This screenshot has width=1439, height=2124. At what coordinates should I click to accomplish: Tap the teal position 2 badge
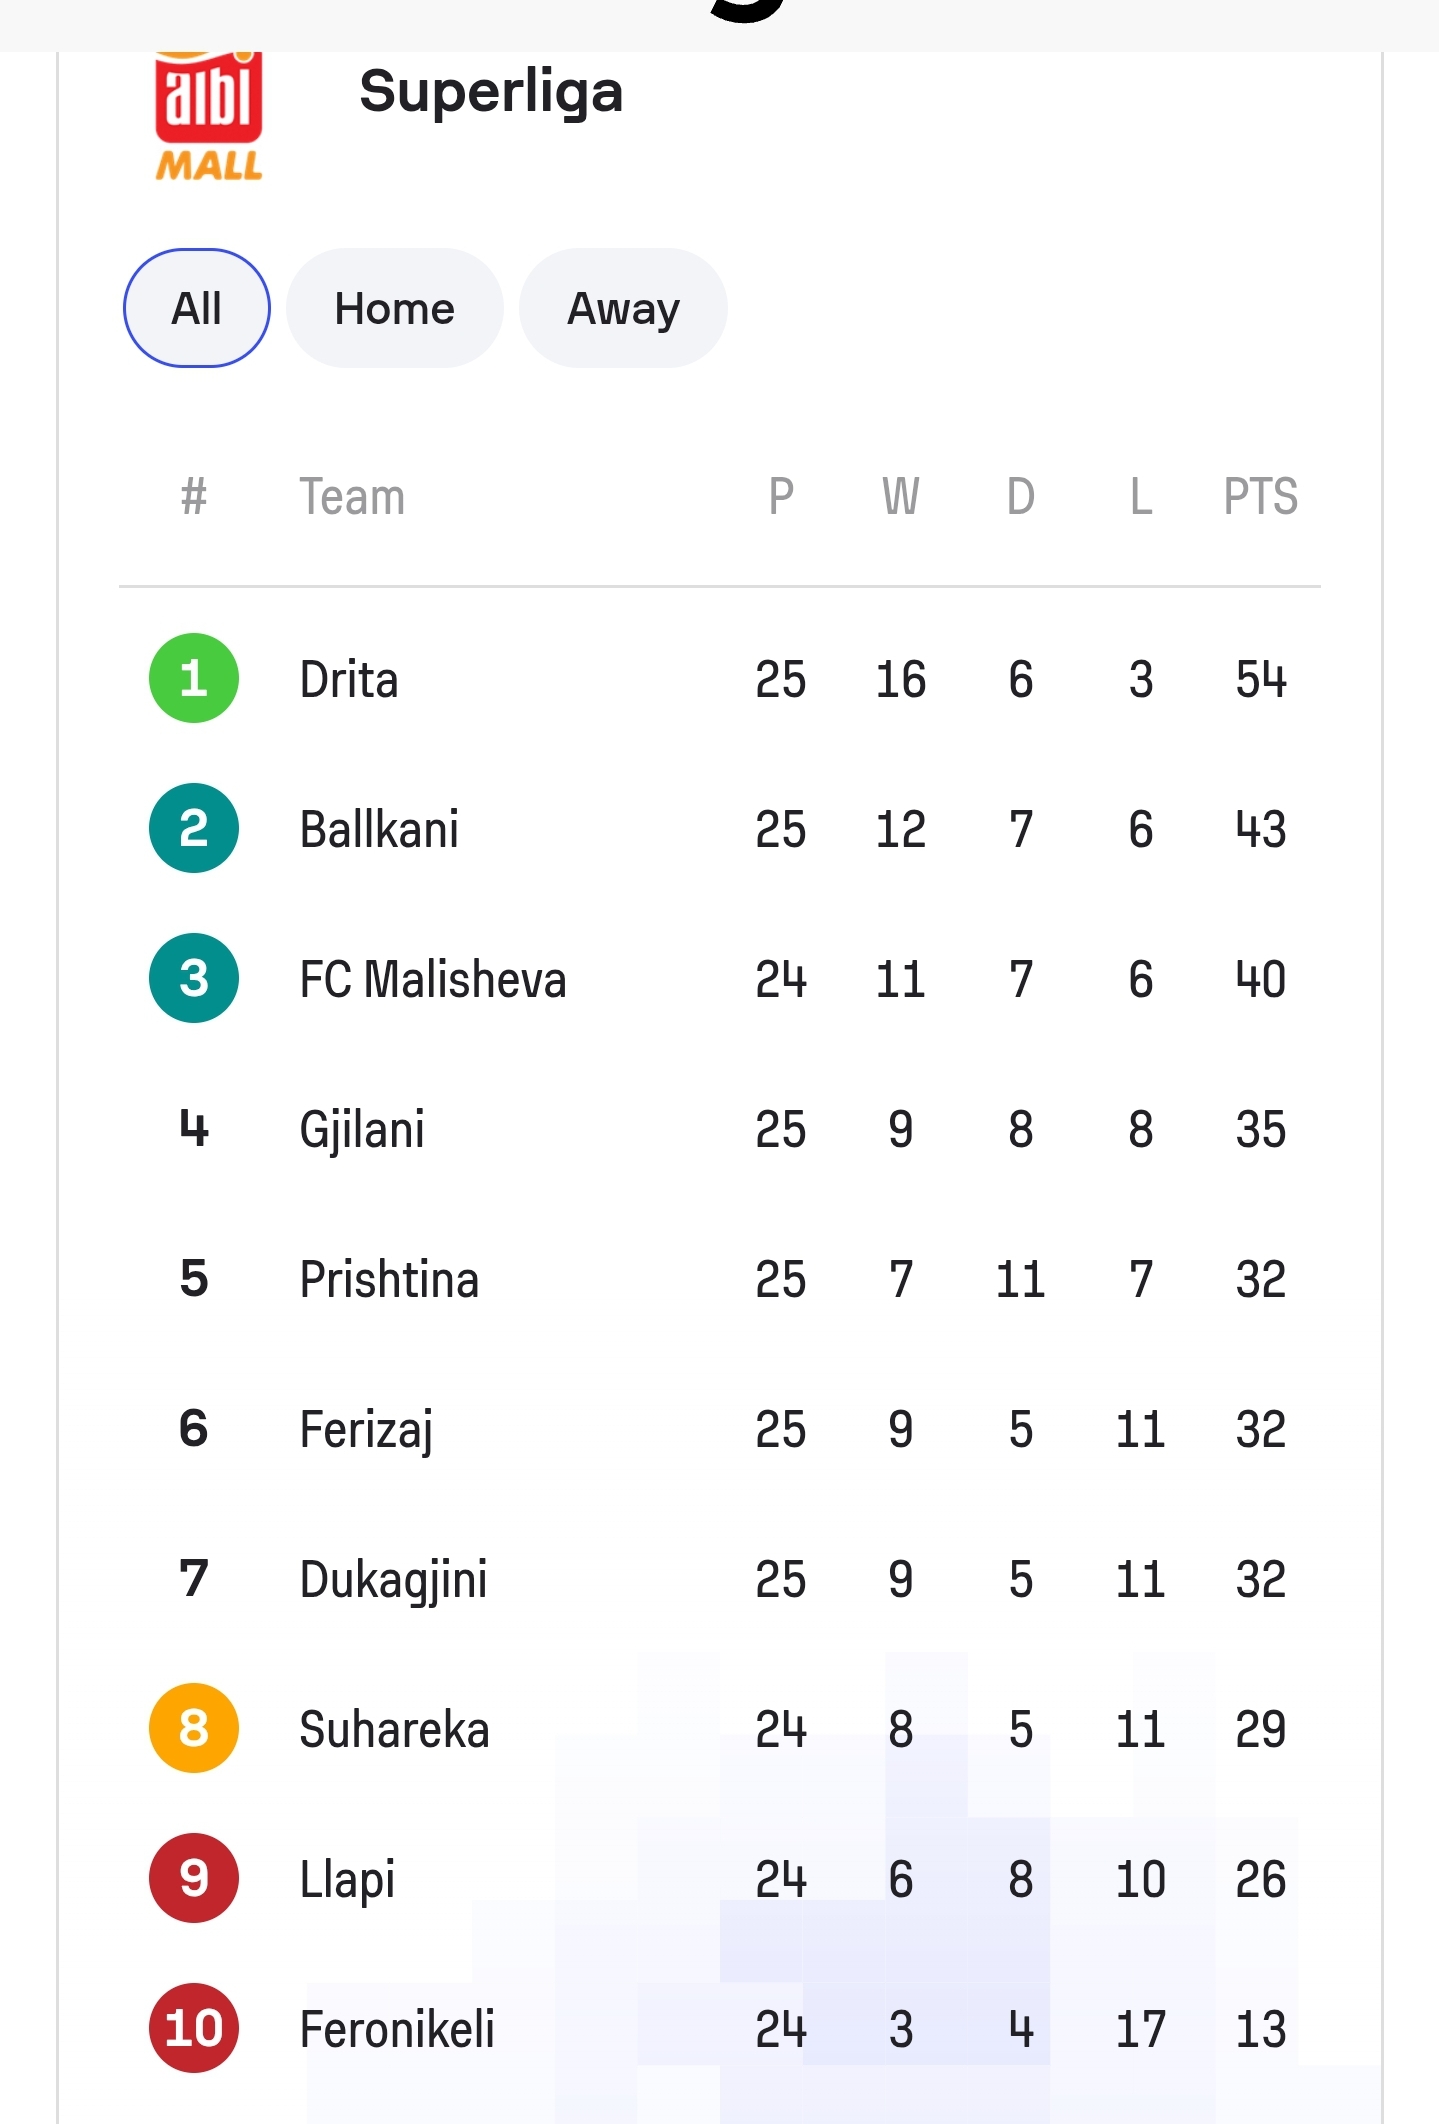coord(194,828)
